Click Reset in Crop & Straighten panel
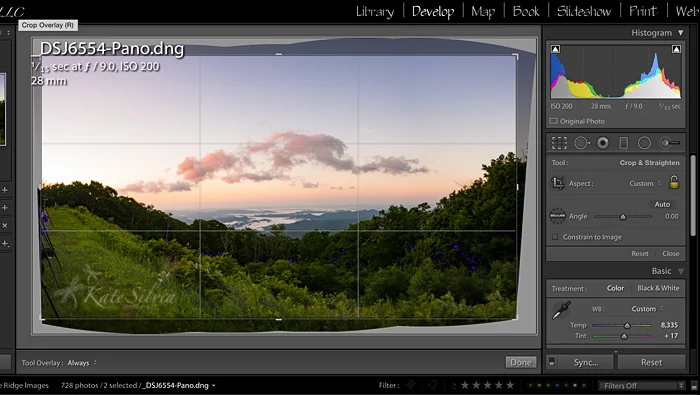700x395 pixels. 640,253
